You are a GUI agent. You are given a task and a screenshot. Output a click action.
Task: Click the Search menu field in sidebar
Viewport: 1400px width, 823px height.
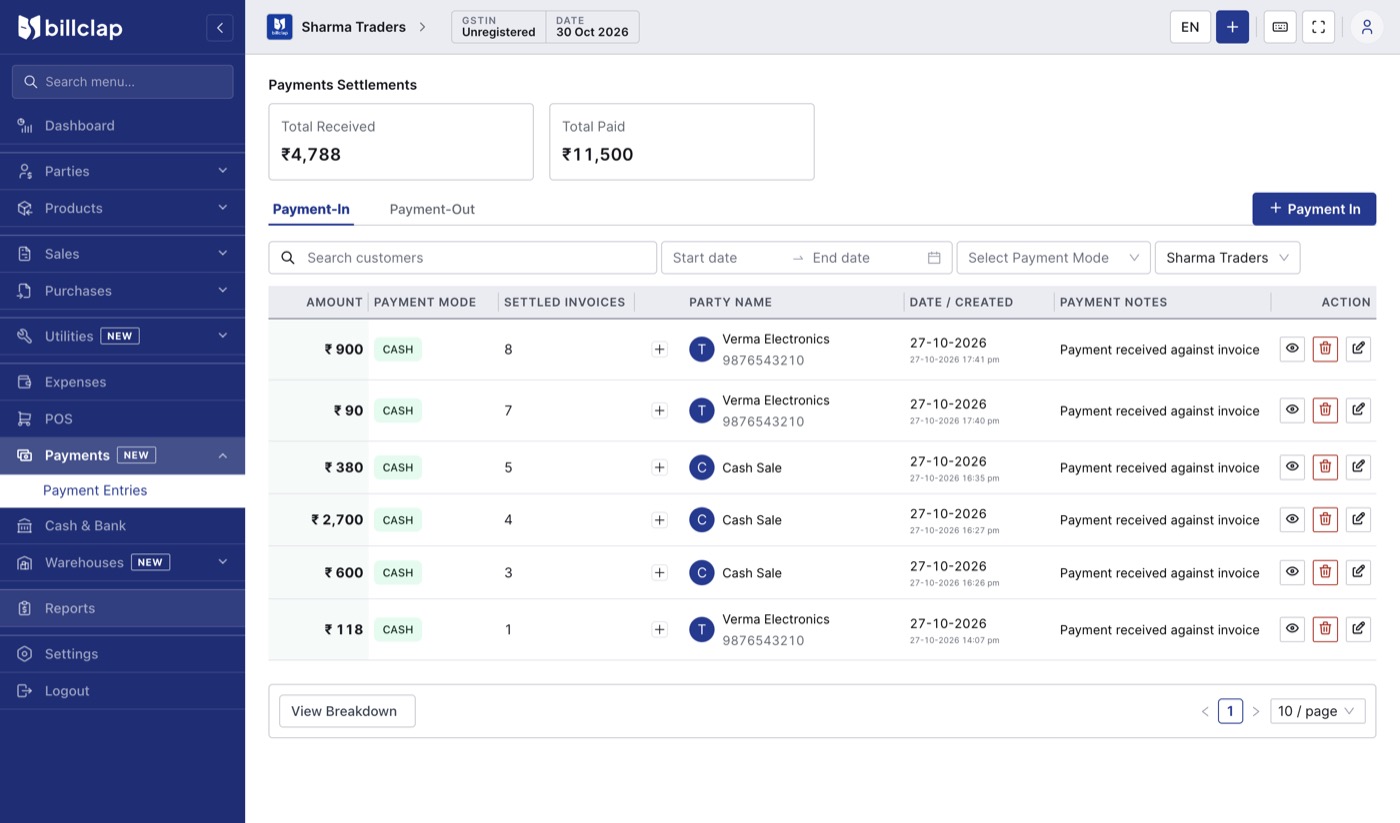(122, 82)
